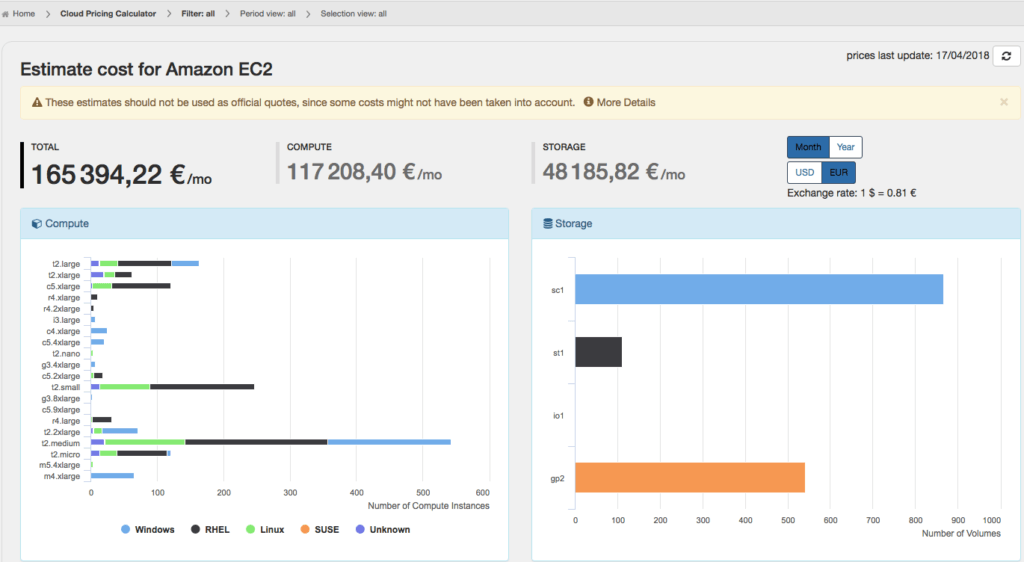Toggle Linux series in legend

click(264, 529)
